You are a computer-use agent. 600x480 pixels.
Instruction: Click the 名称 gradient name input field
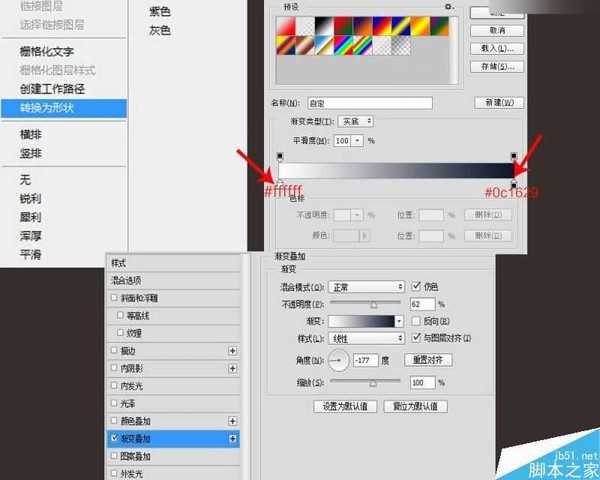point(370,102)
